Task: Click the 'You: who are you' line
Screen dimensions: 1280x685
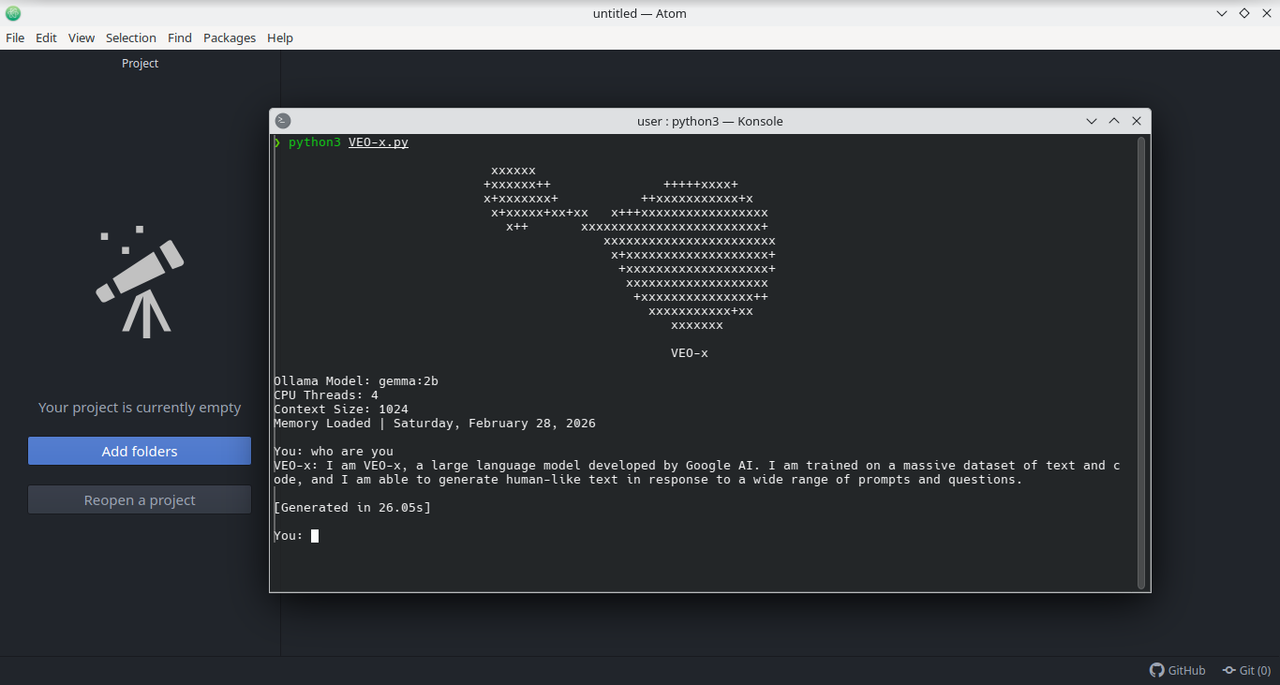Action: 334,452
